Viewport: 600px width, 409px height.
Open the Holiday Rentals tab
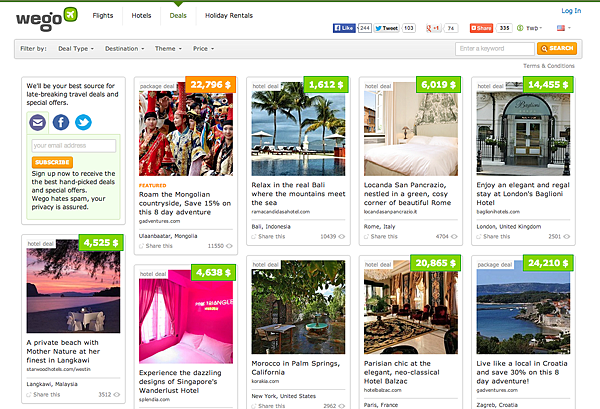(229, 16)
